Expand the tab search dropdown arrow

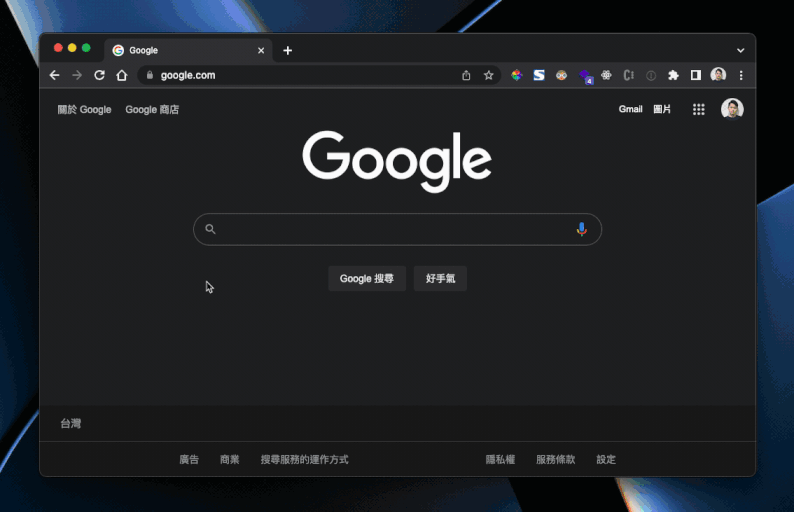pos(740,51)
